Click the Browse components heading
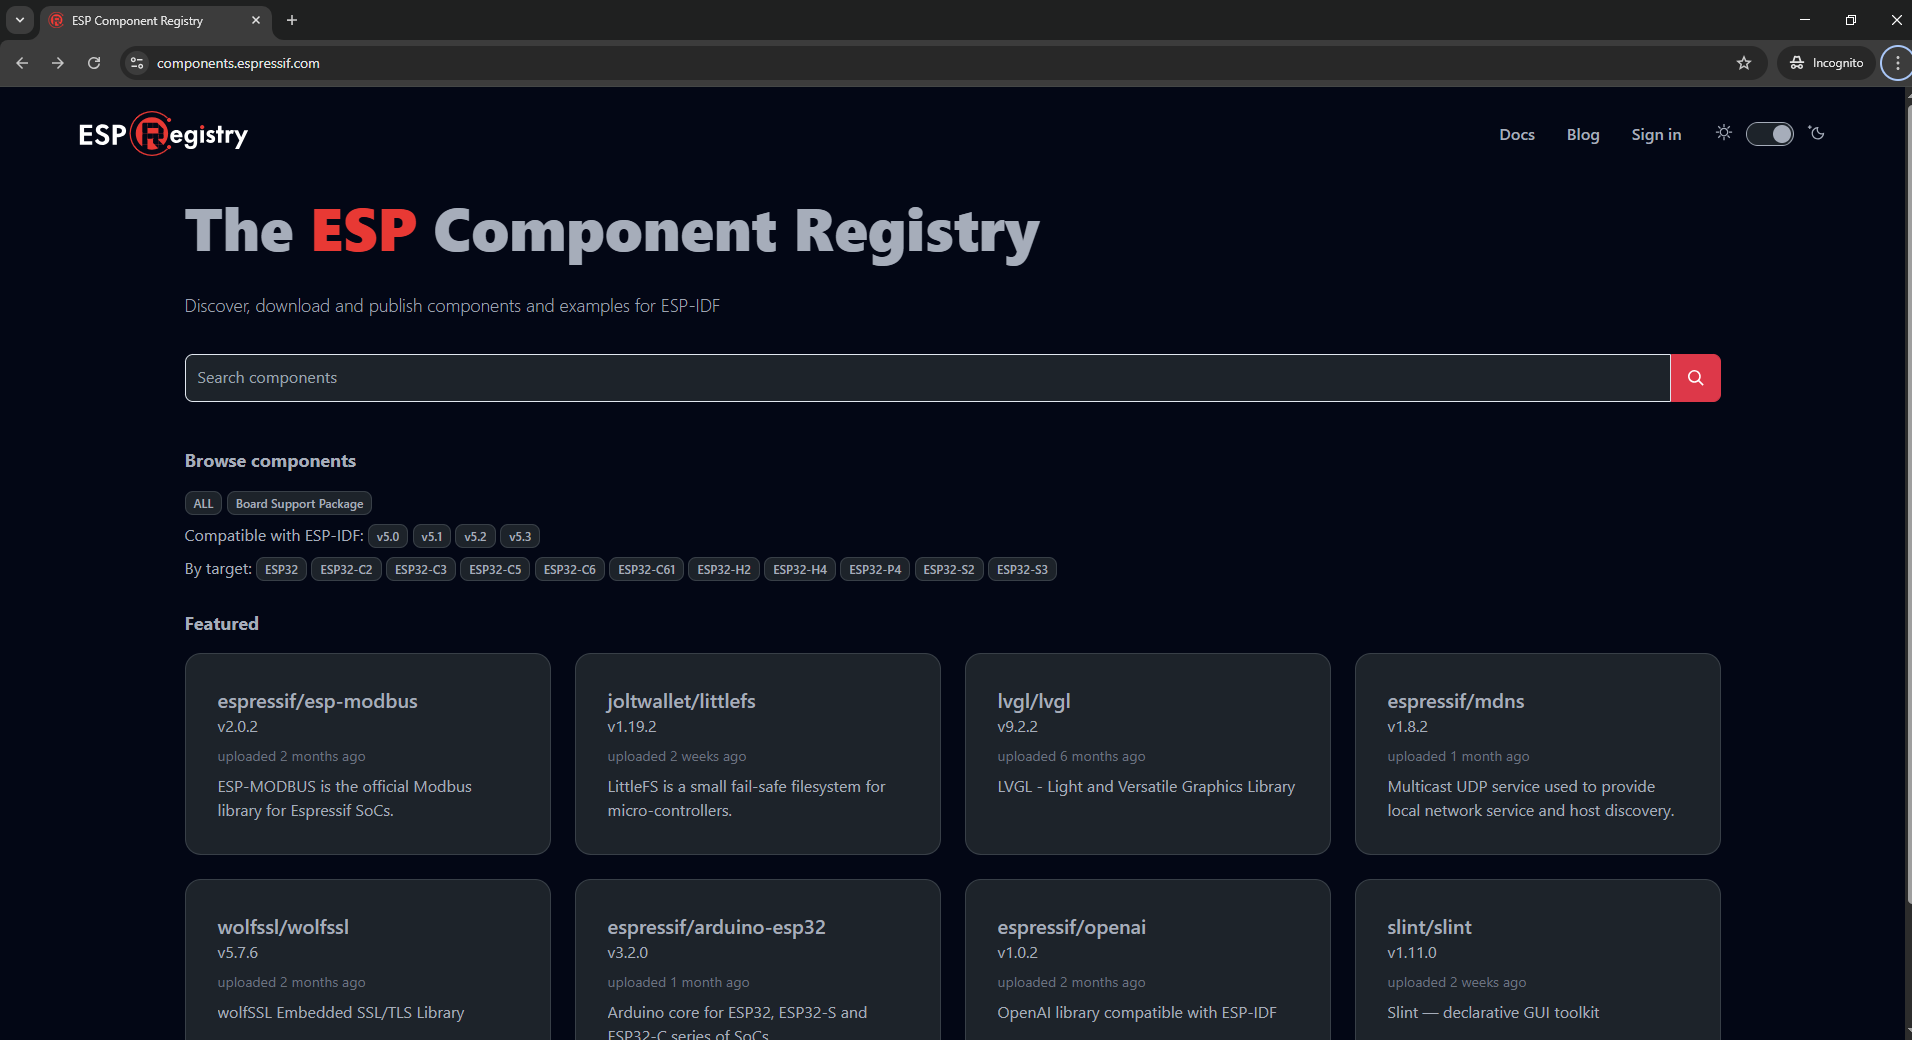This screenshot has width=1912, height=1040. pos(270,461)
